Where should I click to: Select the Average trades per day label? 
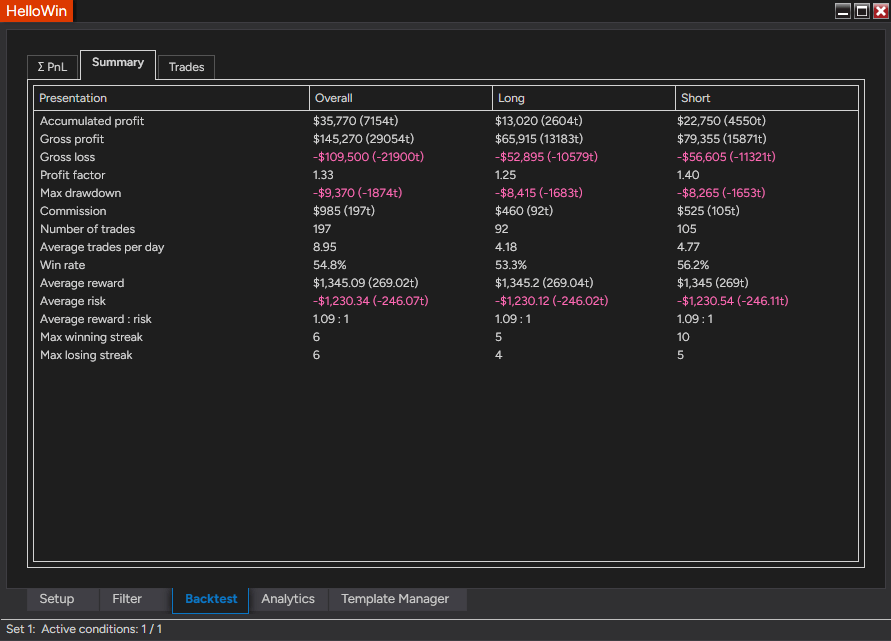(102, 247)
